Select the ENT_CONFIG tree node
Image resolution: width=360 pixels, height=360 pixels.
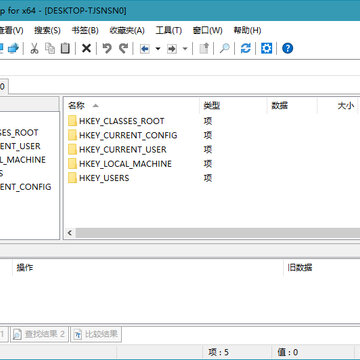pos(26,187)
